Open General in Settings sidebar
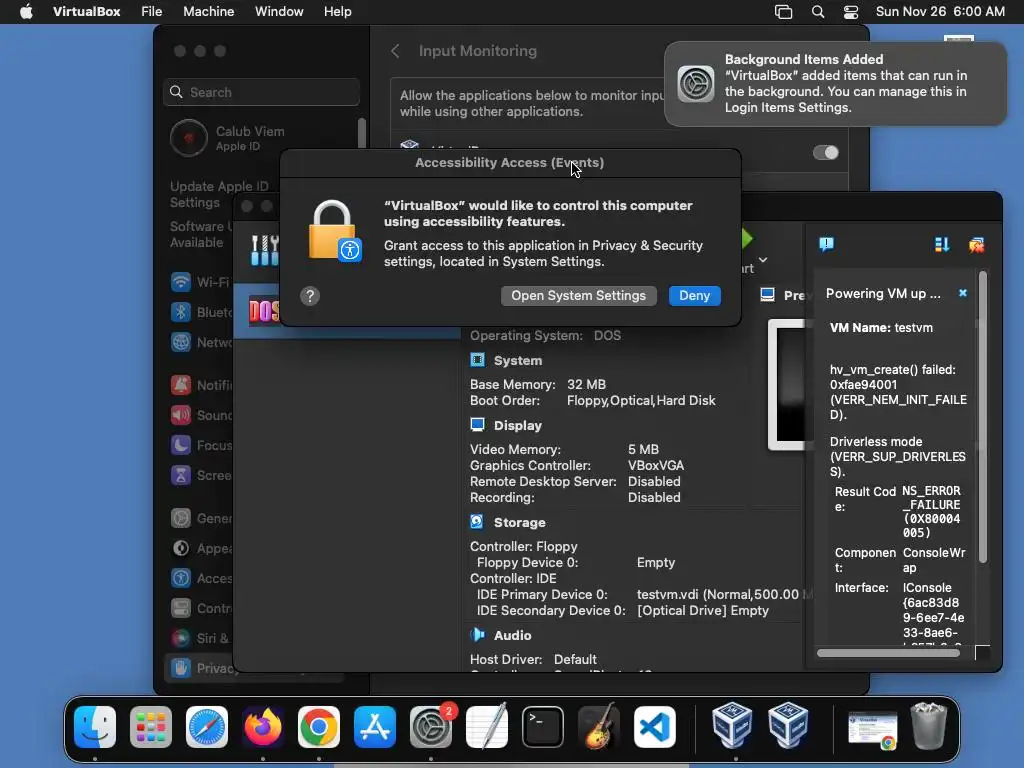Viewport: 1024px width, 768px height. (200, 519)
